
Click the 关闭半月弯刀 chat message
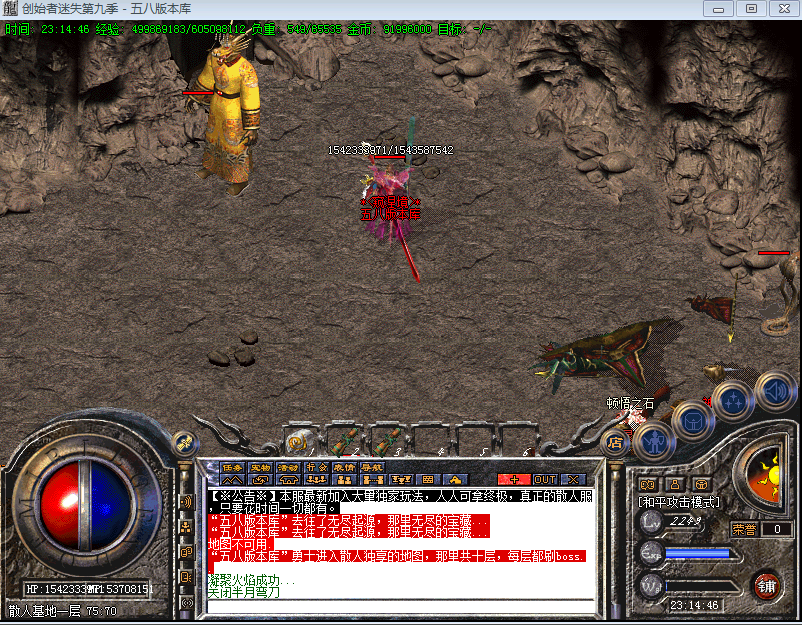tap(243, 592)
